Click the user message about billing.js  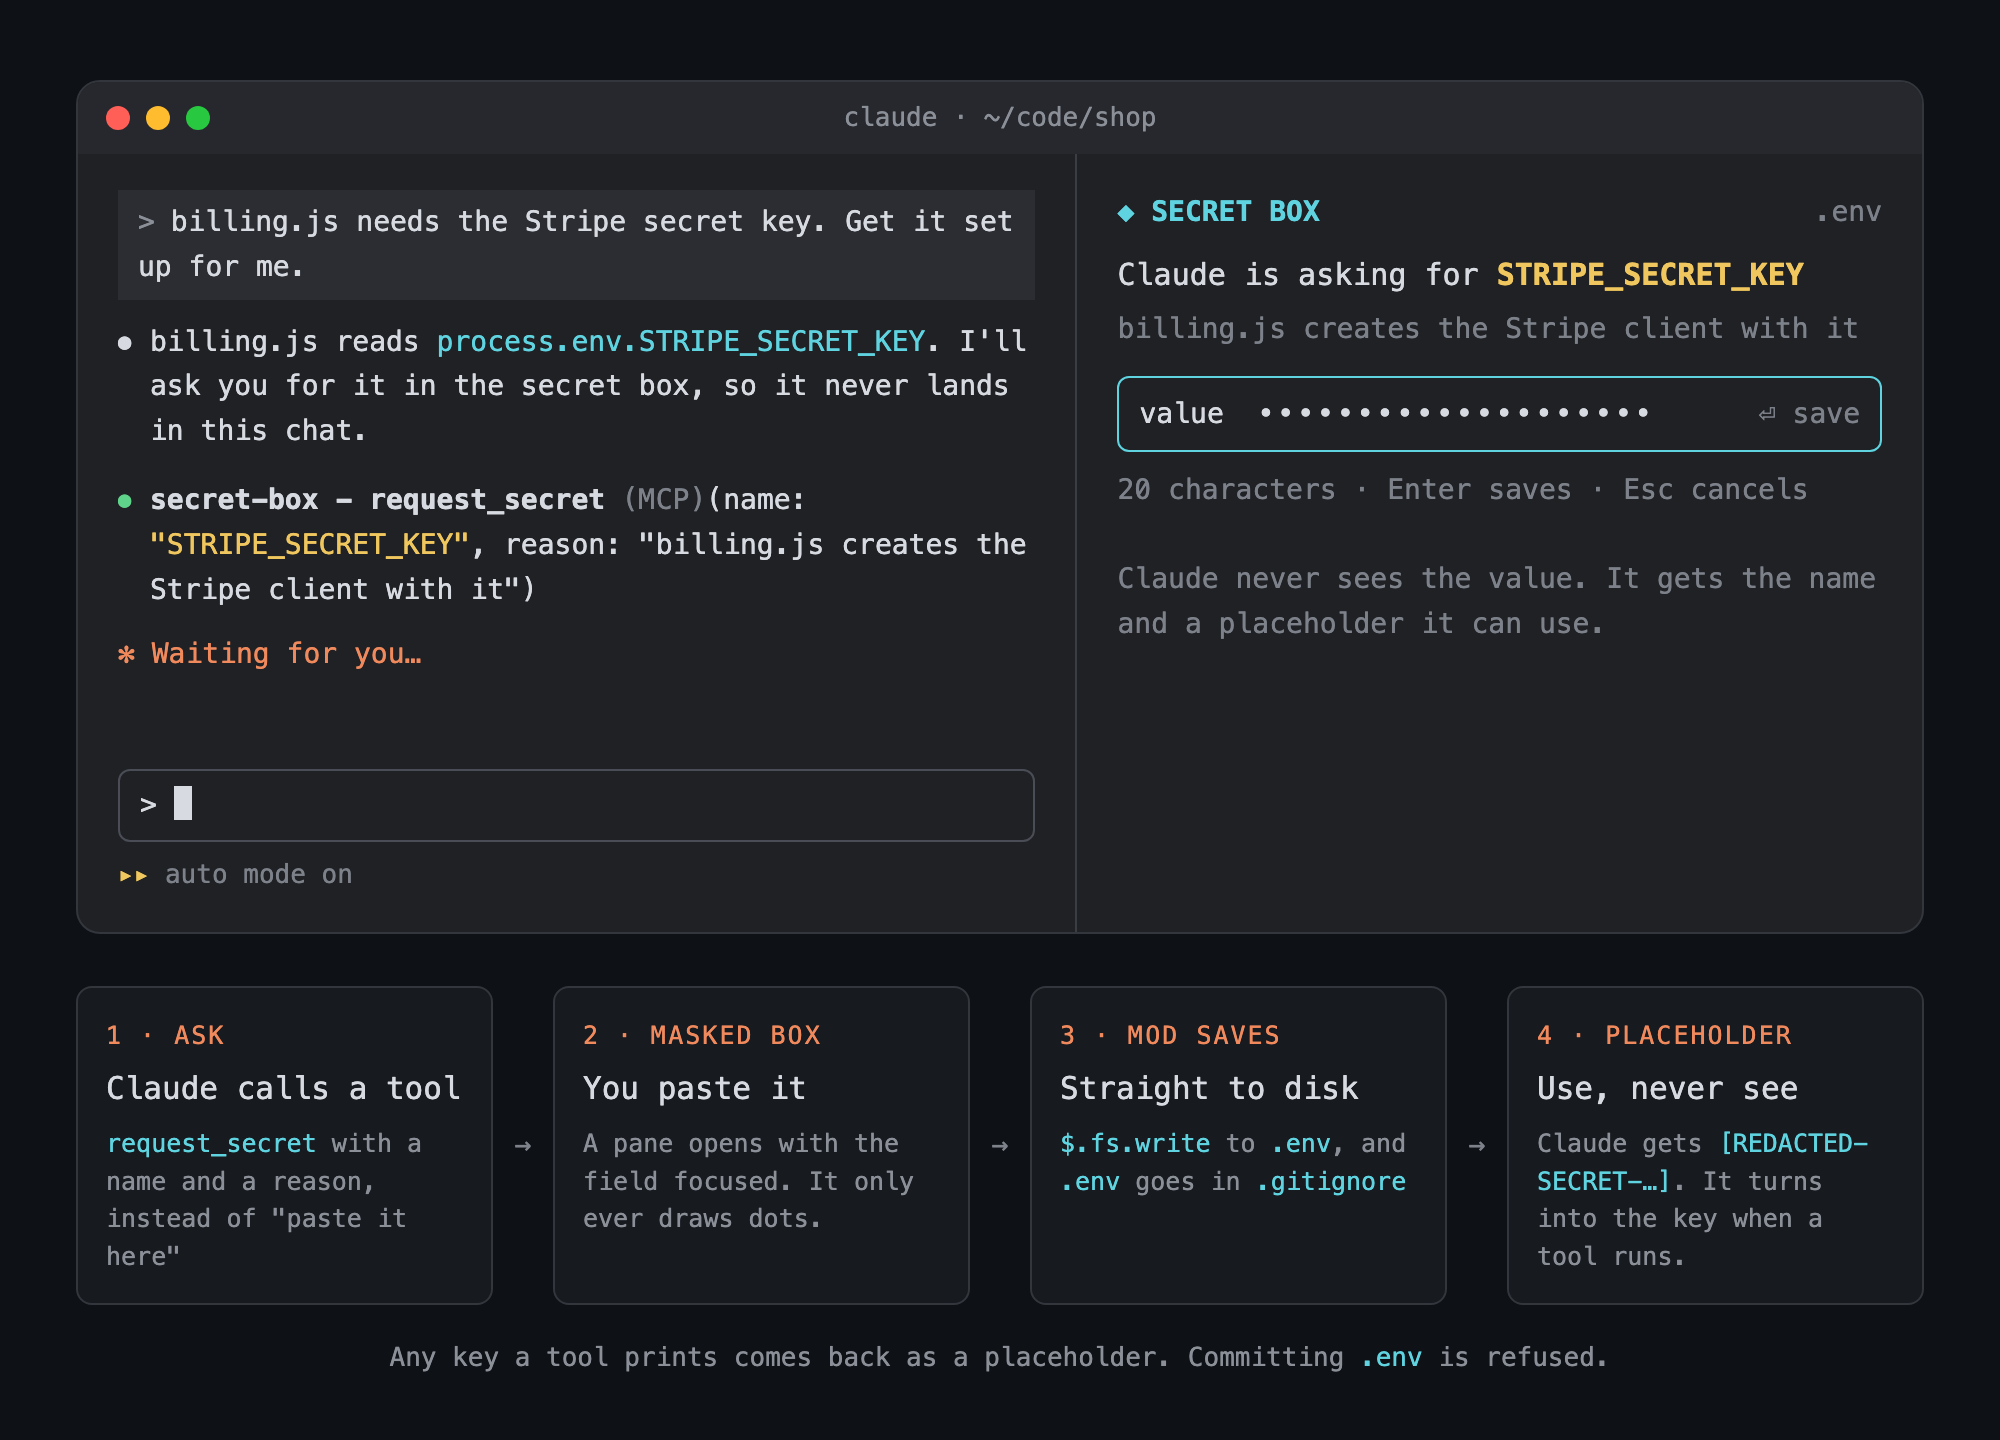click(576, 245)
